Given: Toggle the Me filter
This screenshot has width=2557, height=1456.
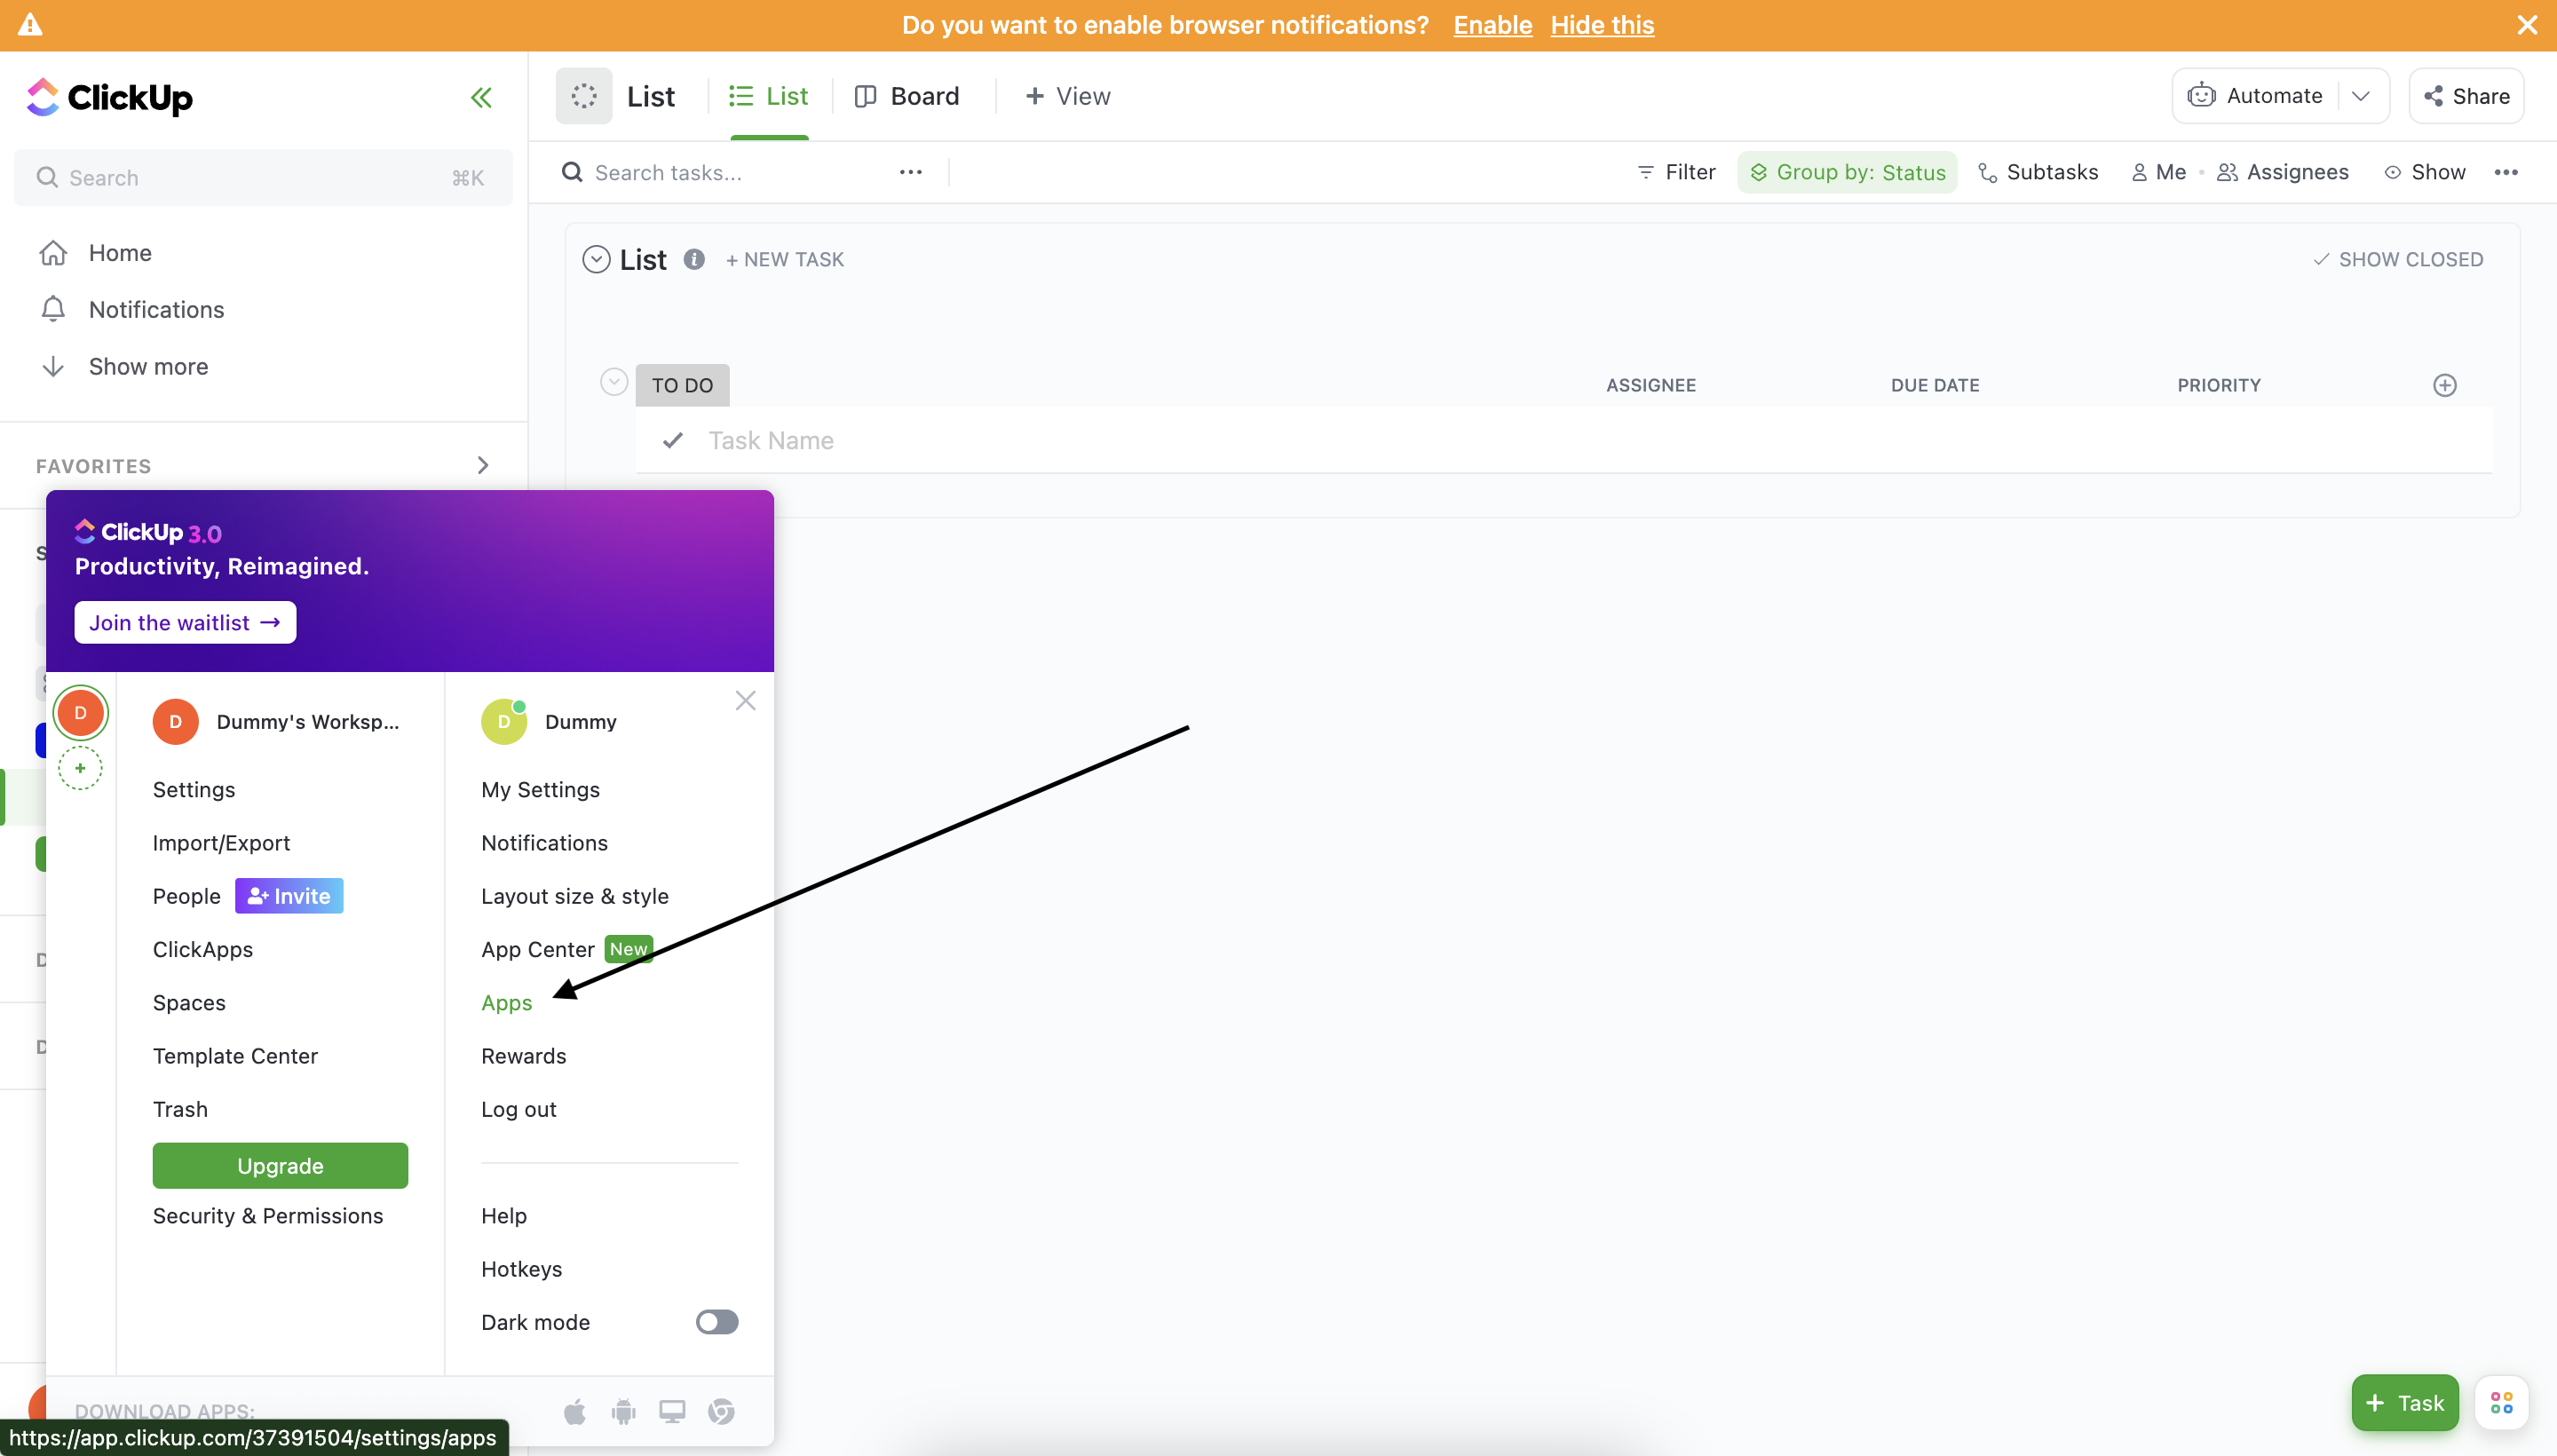Looking at the screenshot, I should tap(2159, 172).
